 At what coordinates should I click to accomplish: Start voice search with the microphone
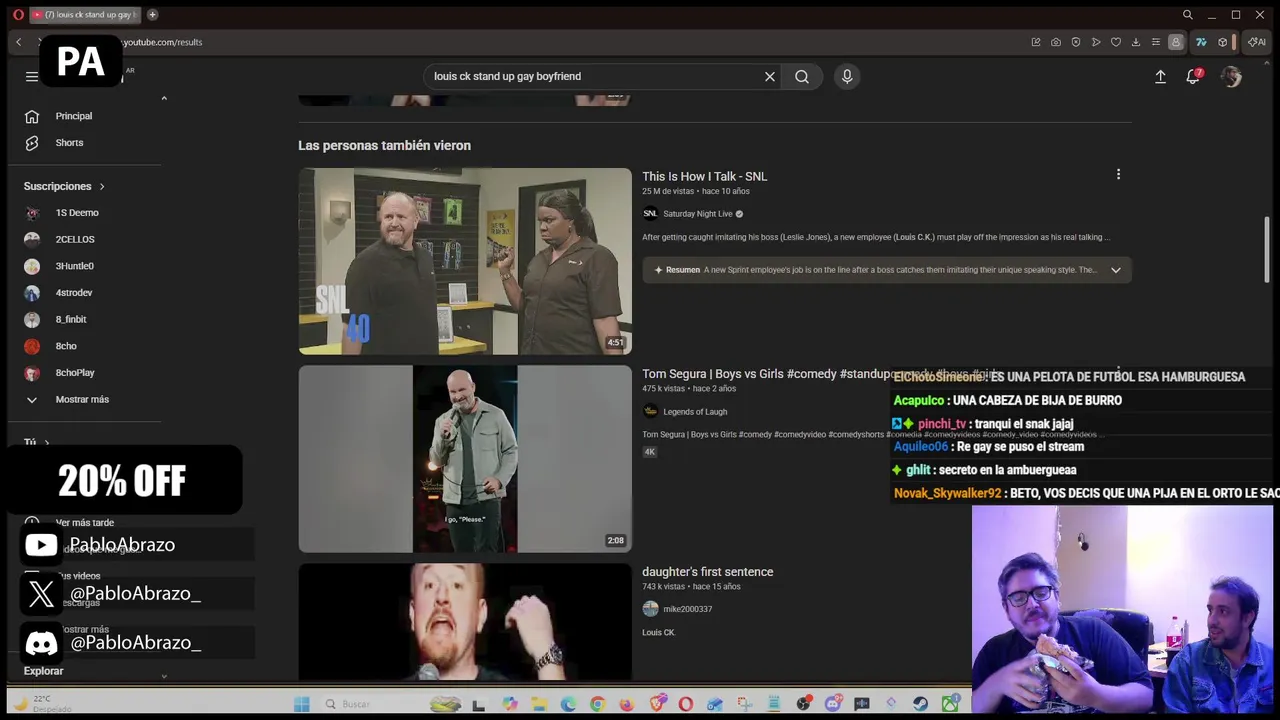pos(847,76)
